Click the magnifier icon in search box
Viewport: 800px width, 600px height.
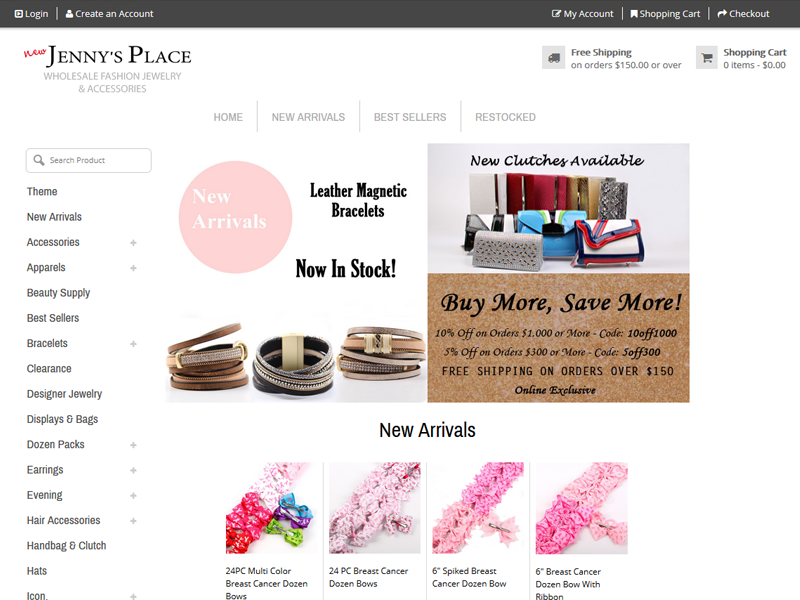click(39, 160)
